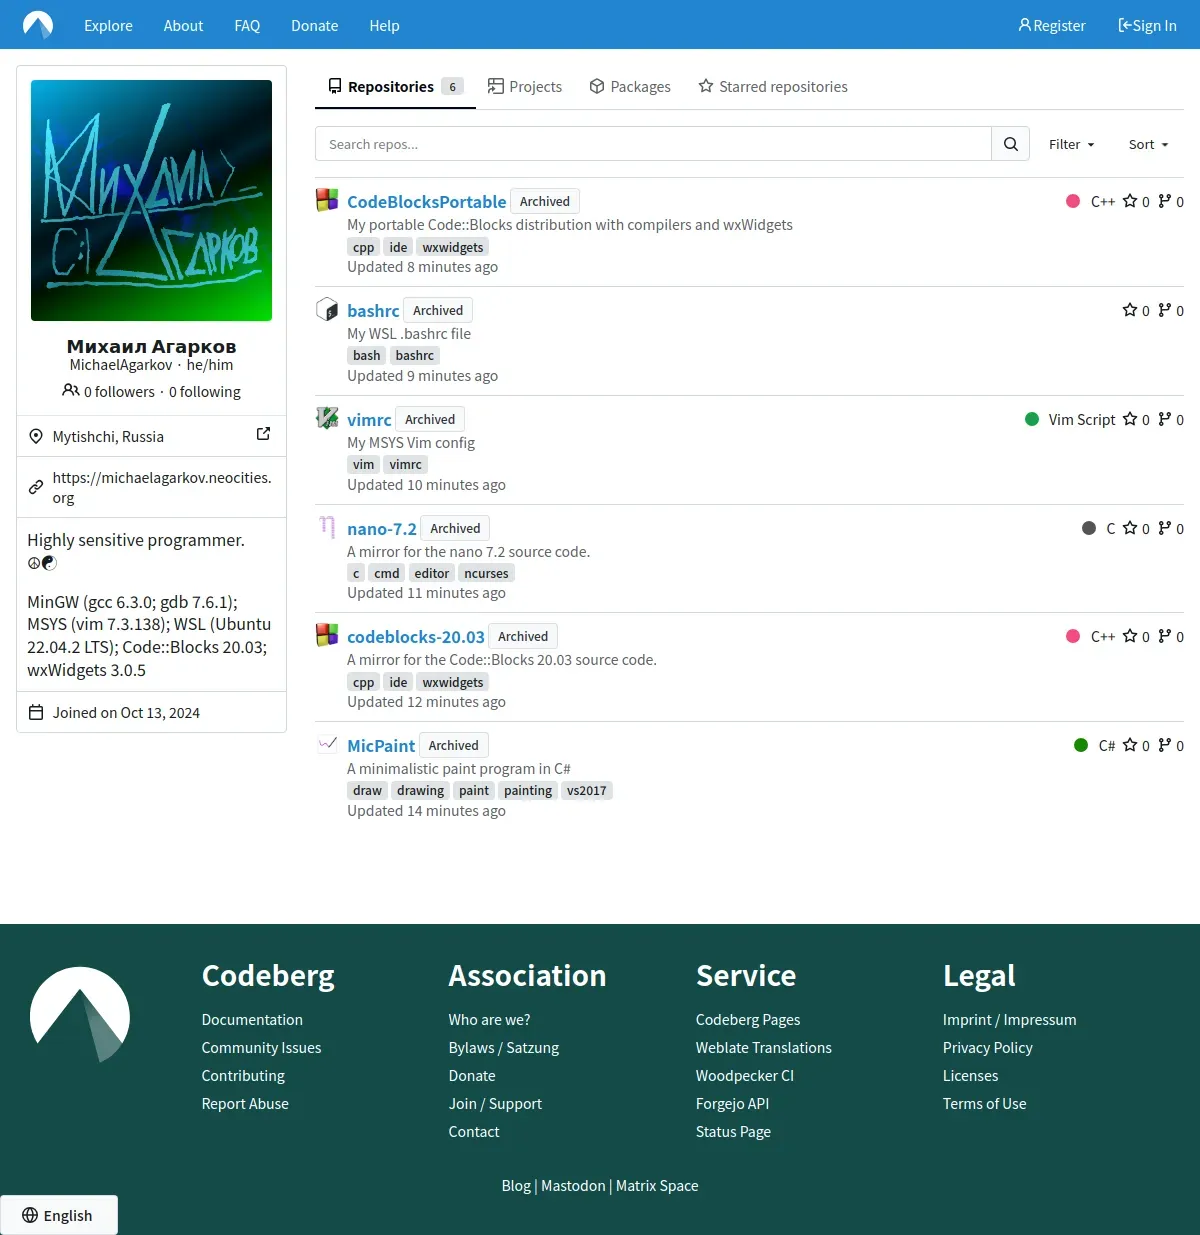Click the nano-7.2 repository avatar icon
The image size is (1200, 1235).
click(x=327, y=527)
